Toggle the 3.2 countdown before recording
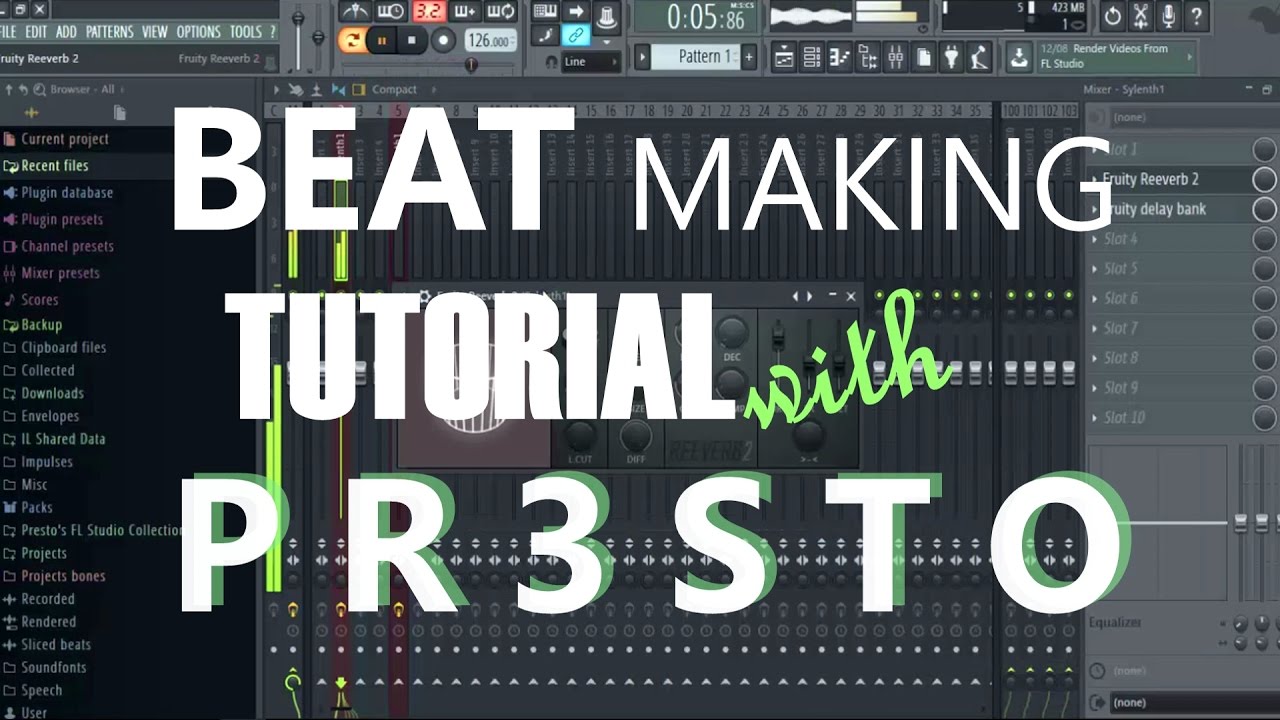 [428, 12]
